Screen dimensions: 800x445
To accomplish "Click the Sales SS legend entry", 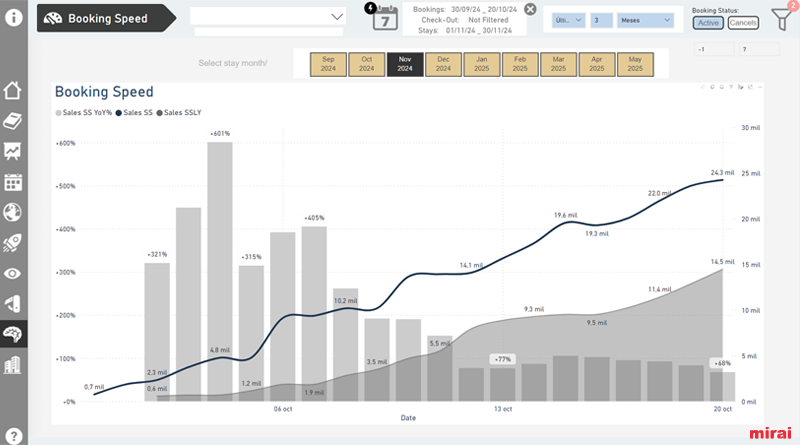I will (x=134, y=113).
